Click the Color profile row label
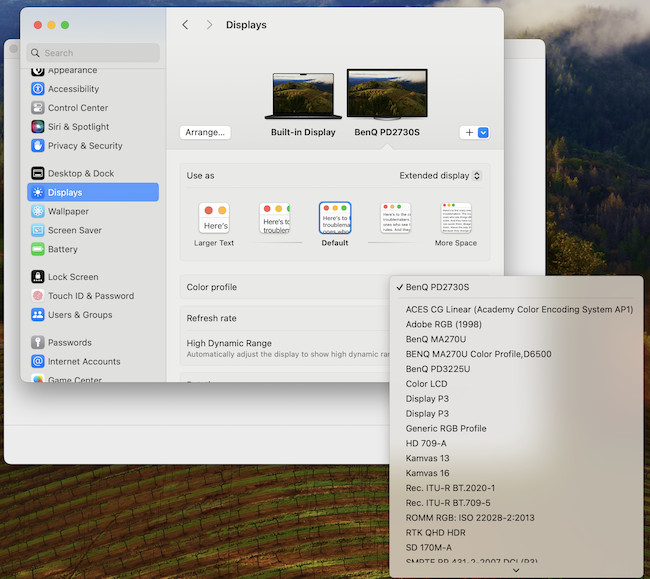 (x=211, y=287)
